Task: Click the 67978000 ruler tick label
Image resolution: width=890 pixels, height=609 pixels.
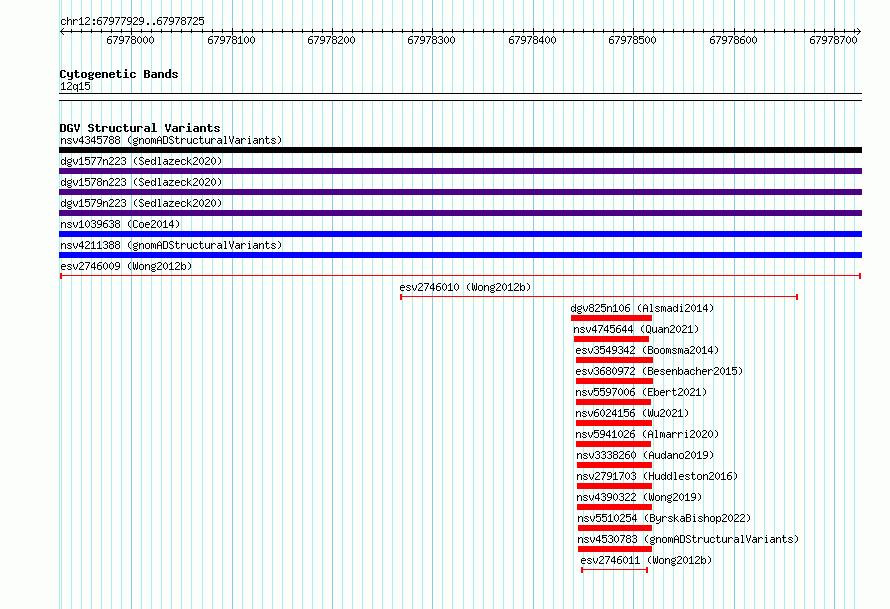Action: pyautogui.click(x=130, y=40)
